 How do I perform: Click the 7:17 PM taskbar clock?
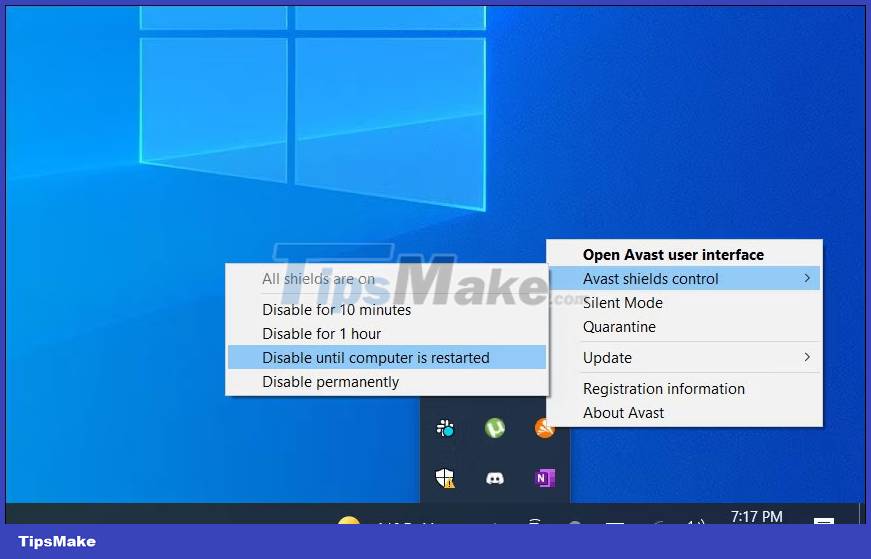click(757, 517)
